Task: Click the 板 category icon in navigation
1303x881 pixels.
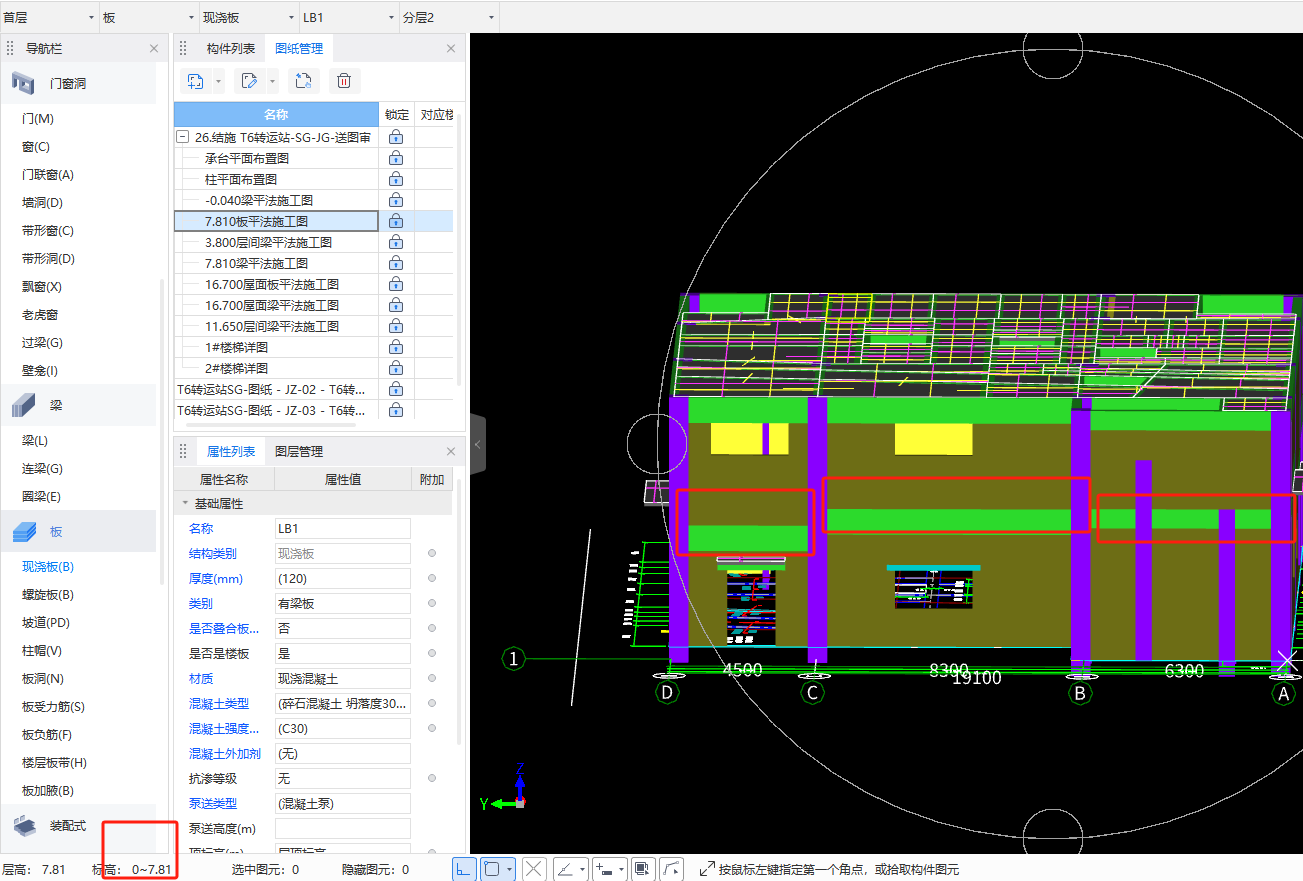Action: pos(25,532)
